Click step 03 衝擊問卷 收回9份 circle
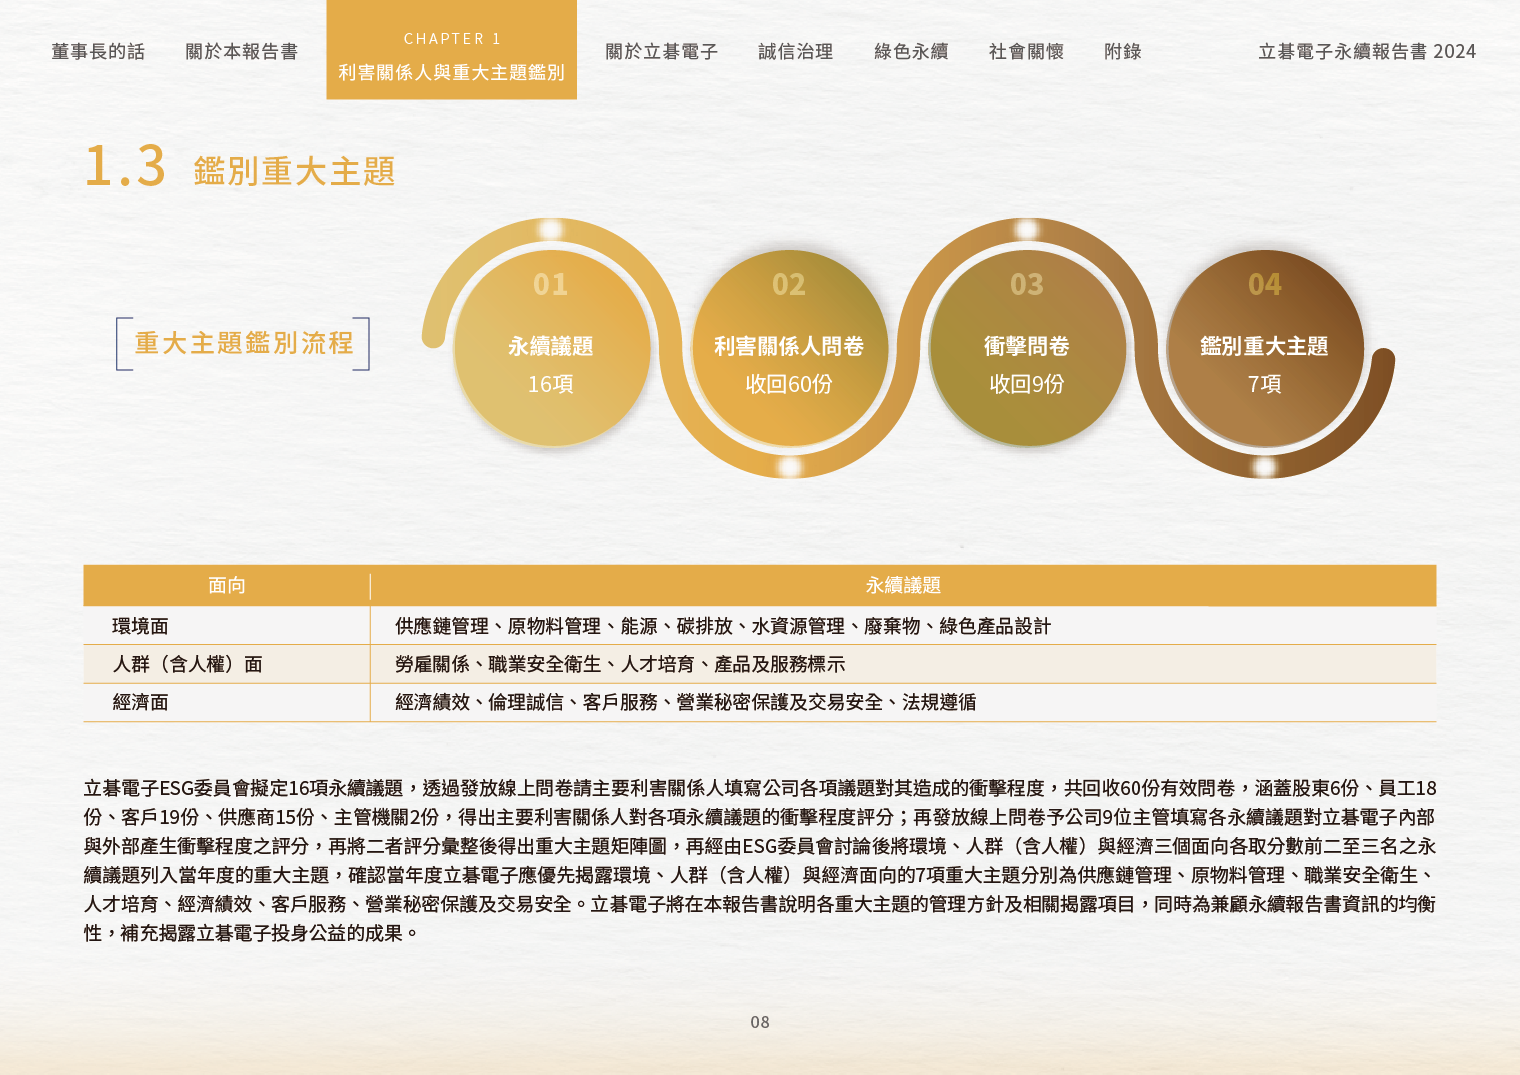The height and width of the screenshot is (1075, 1520). [x=1027, y=348]
